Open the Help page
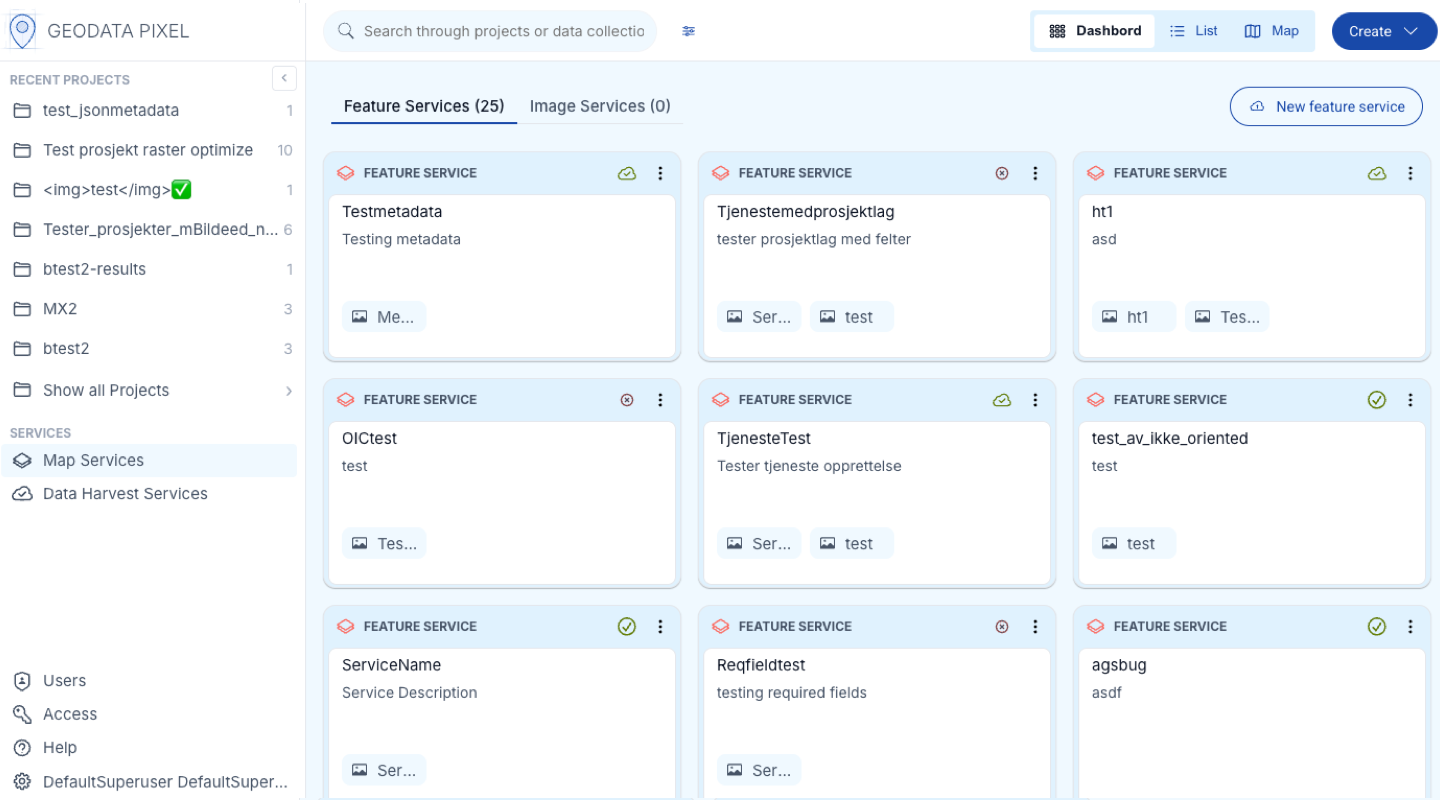Screen dimensions: 1440x800 59,748
